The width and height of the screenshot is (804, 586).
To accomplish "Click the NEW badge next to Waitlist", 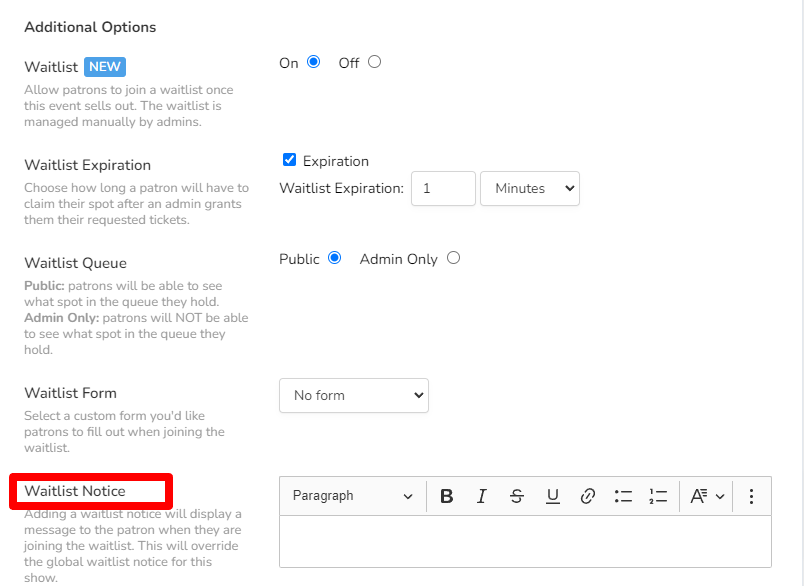I will pos(104,66).
